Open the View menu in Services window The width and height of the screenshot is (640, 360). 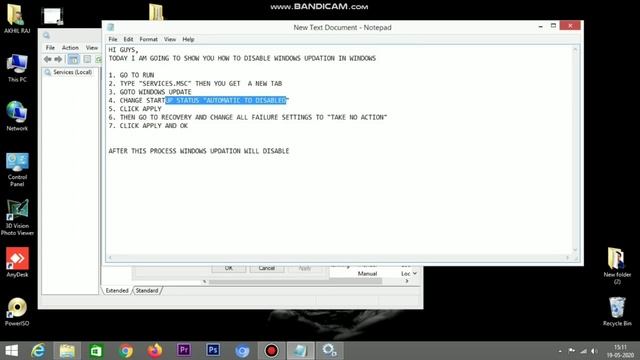[92, 48]
